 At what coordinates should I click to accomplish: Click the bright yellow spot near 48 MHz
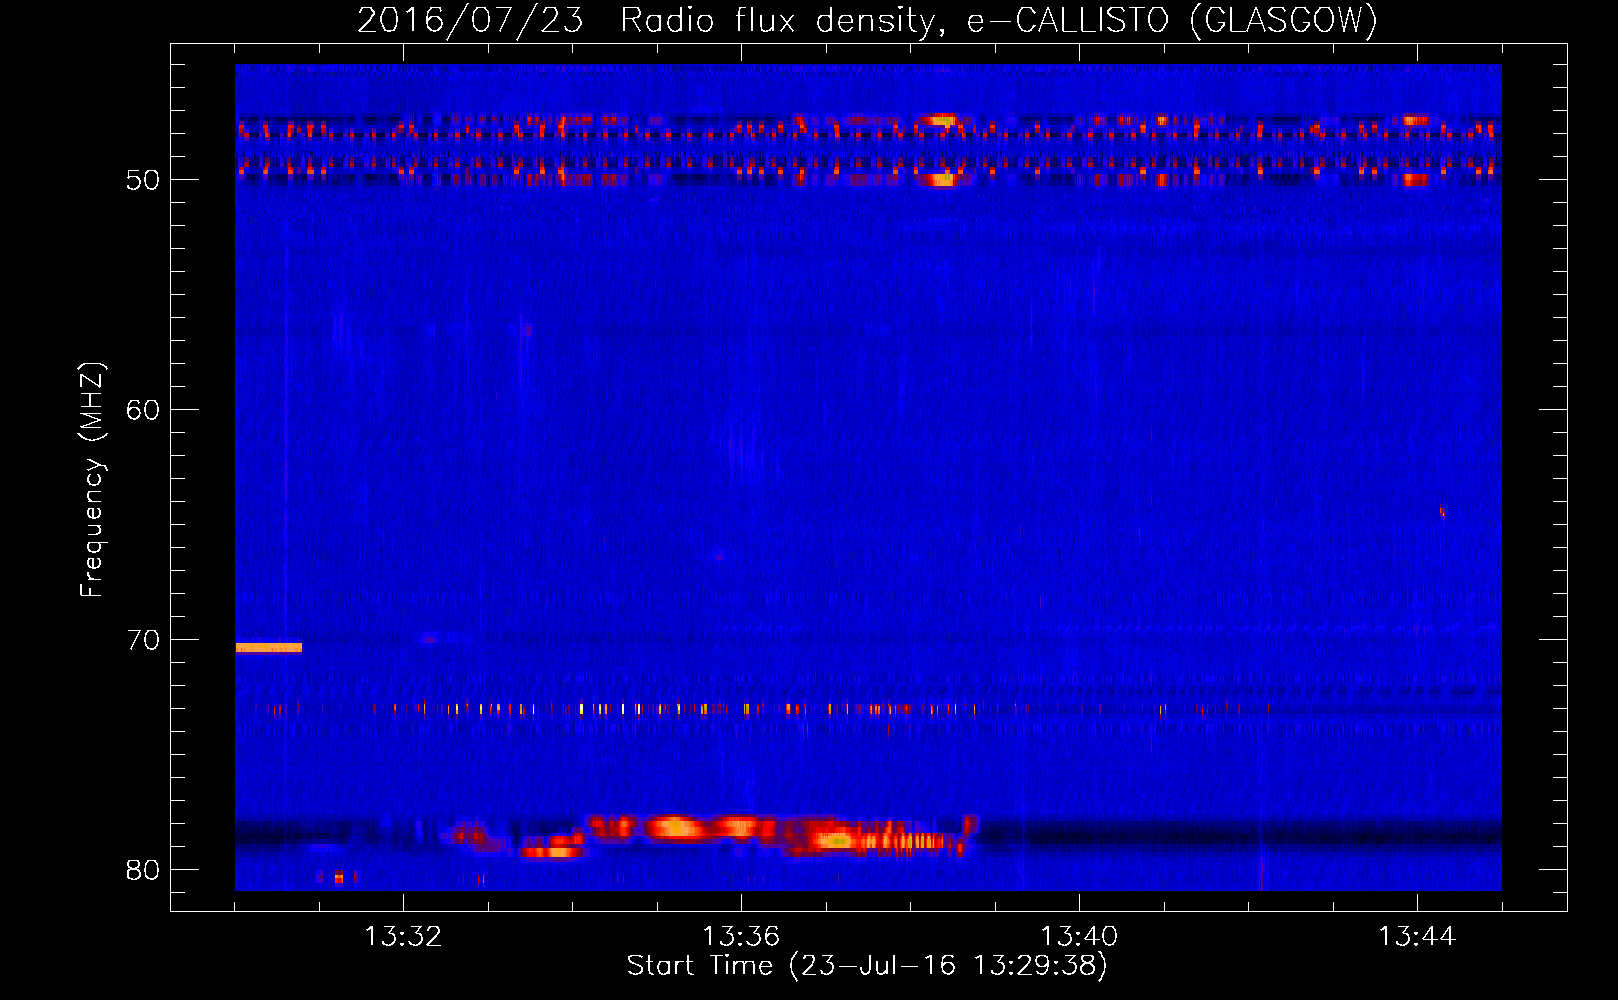point(941,121)
